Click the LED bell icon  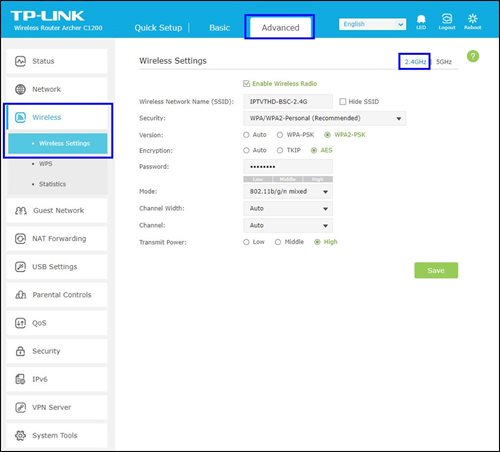point(421,19)
